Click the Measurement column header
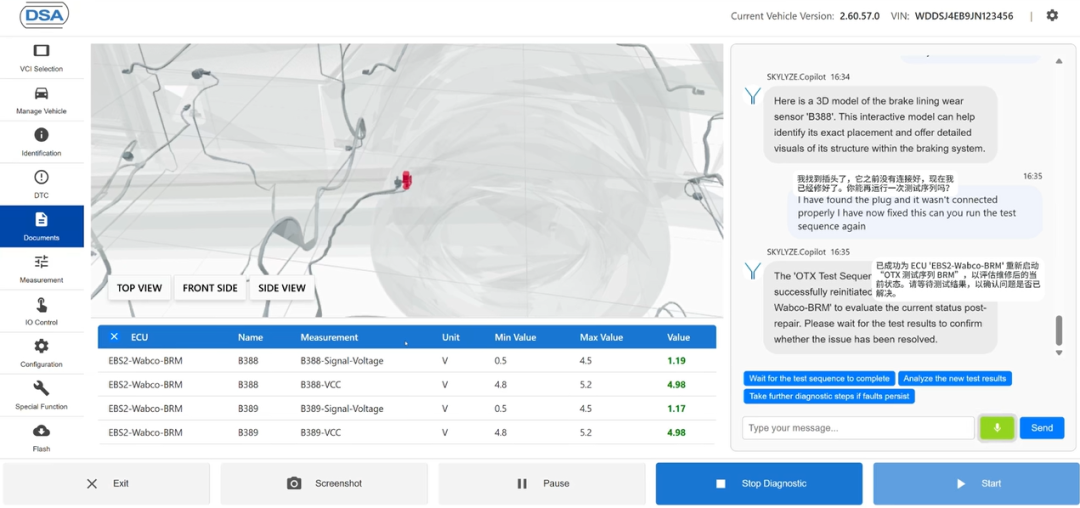The image size is (1080, 508). point(329,337)
